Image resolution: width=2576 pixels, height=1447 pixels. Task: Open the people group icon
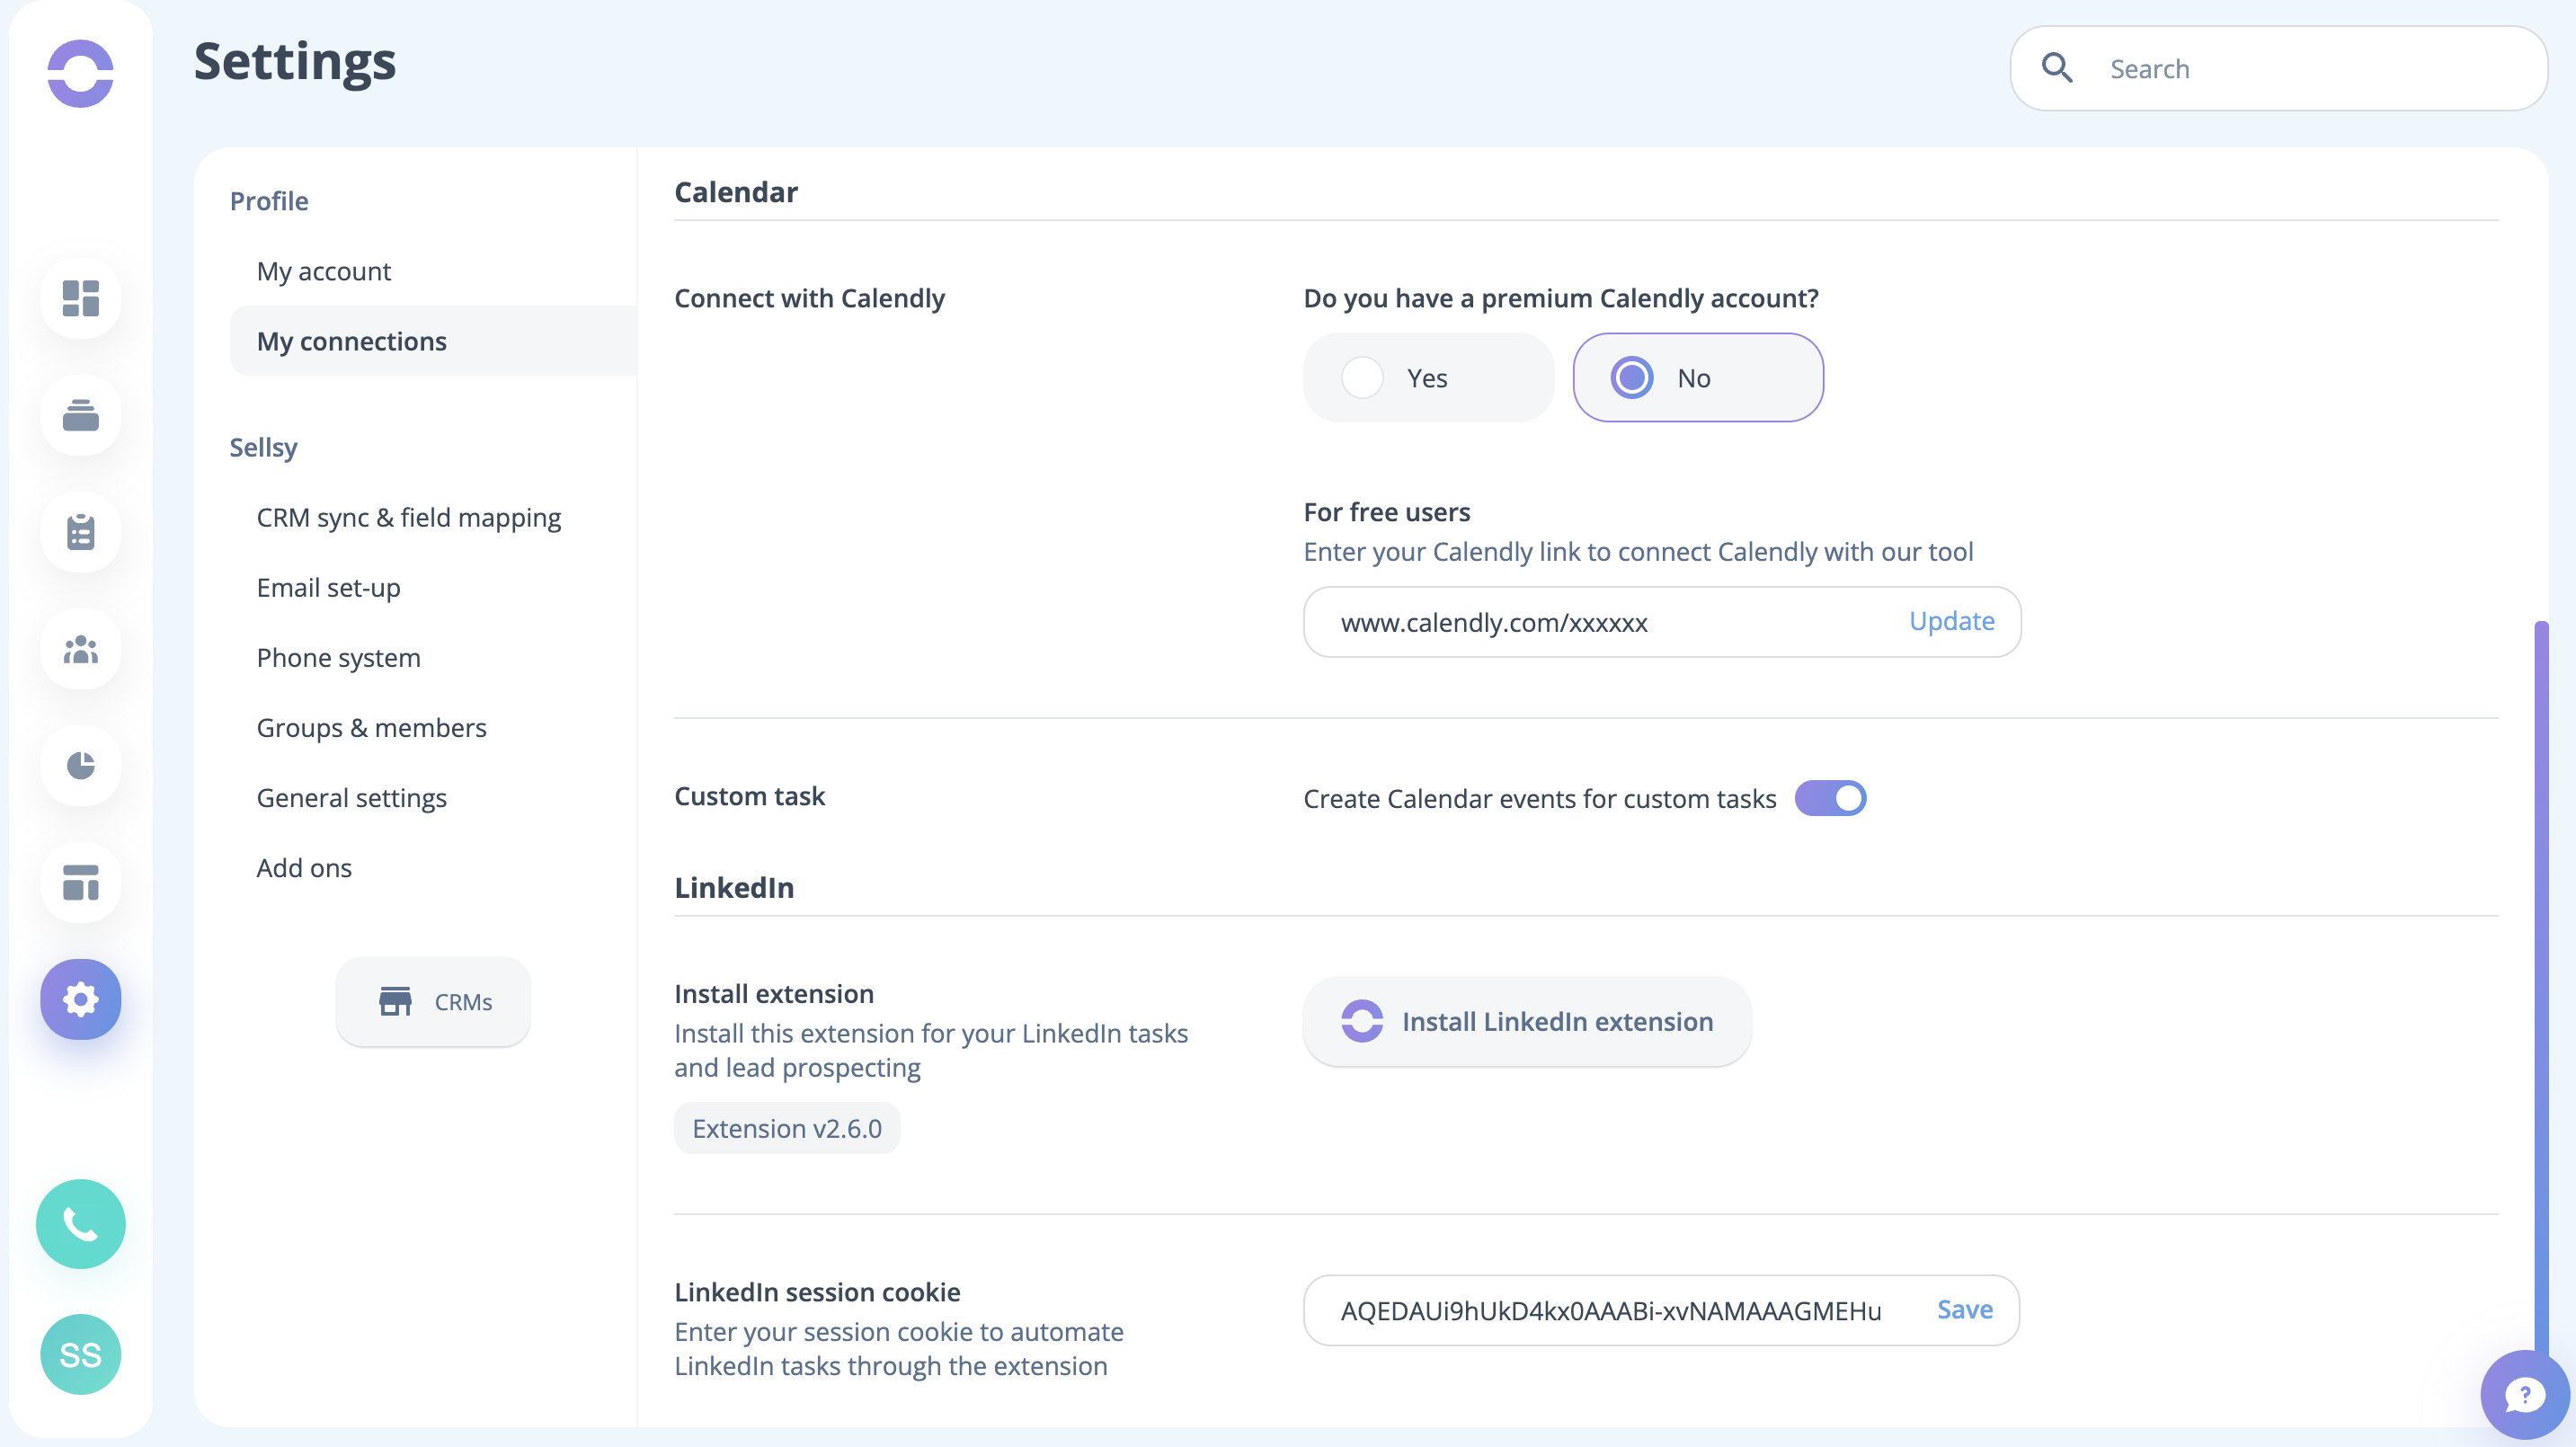81,649
